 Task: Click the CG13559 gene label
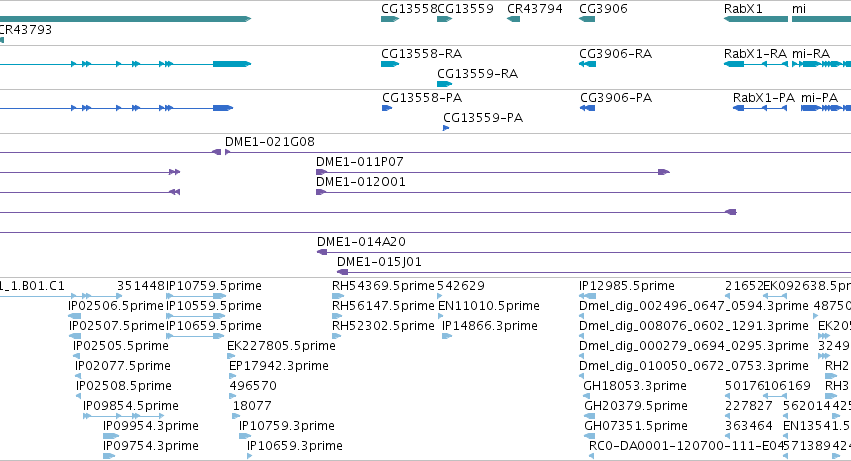pos(465,9)
